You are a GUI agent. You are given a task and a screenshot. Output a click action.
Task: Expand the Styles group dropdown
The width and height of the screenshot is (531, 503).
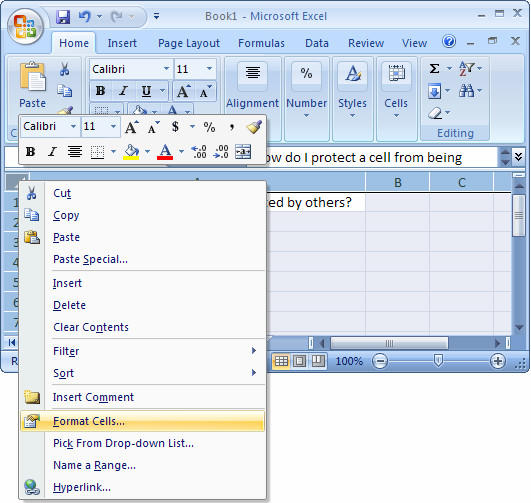click(x=353, y=116)
